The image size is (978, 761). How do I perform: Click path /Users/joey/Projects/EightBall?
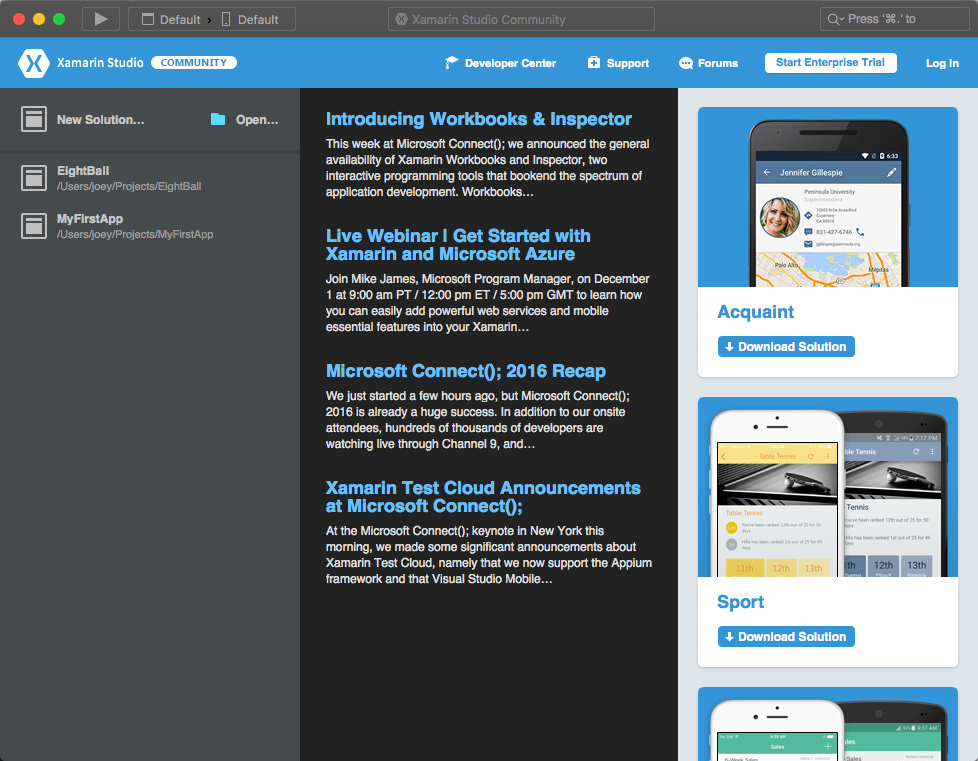129,187
